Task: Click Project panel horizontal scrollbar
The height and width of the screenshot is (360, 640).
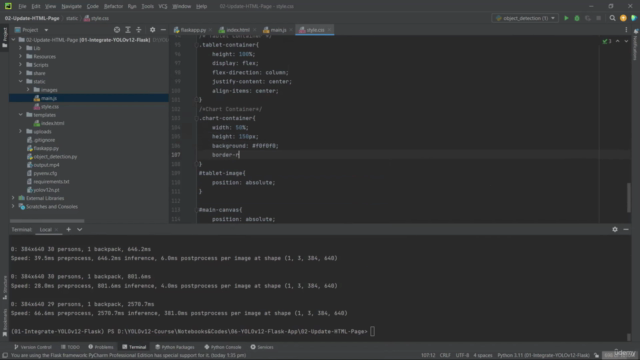Action: pyautogui.click(x=47, y=221)
